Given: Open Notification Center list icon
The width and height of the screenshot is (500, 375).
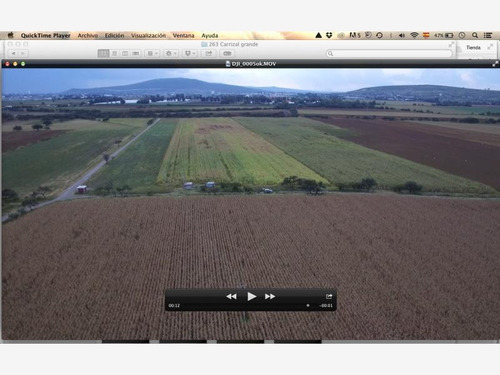Looking at the screenshot, I should click(488, 35).
